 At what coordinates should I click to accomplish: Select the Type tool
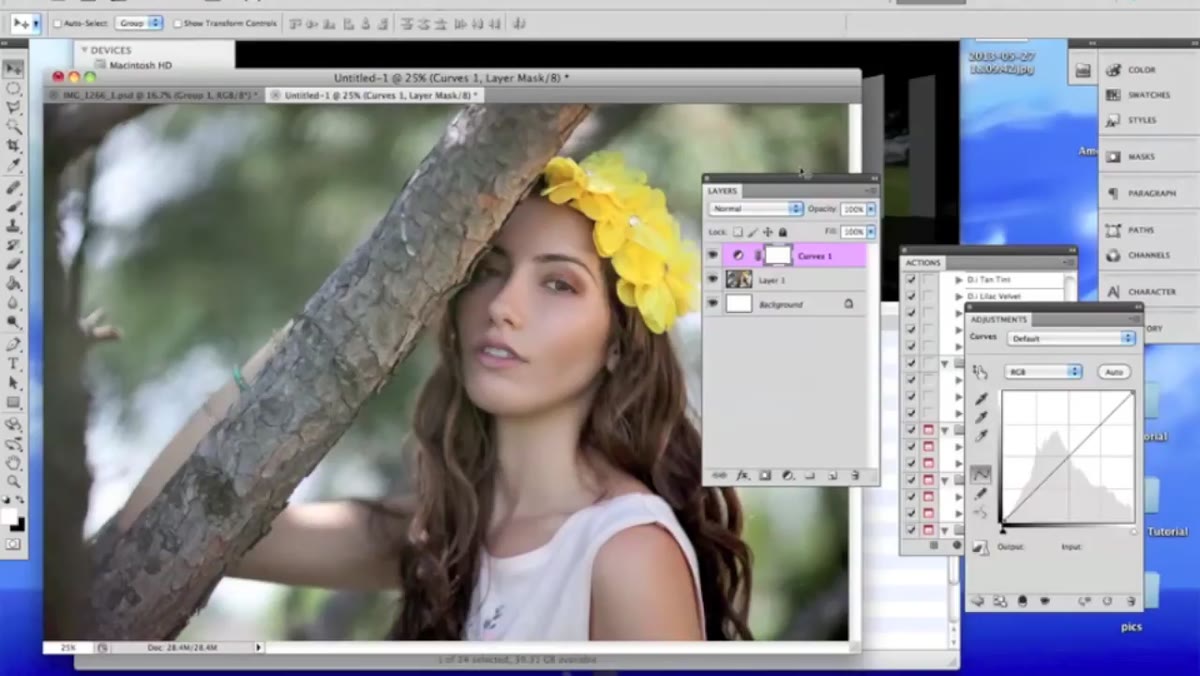(x=13, y=363)
